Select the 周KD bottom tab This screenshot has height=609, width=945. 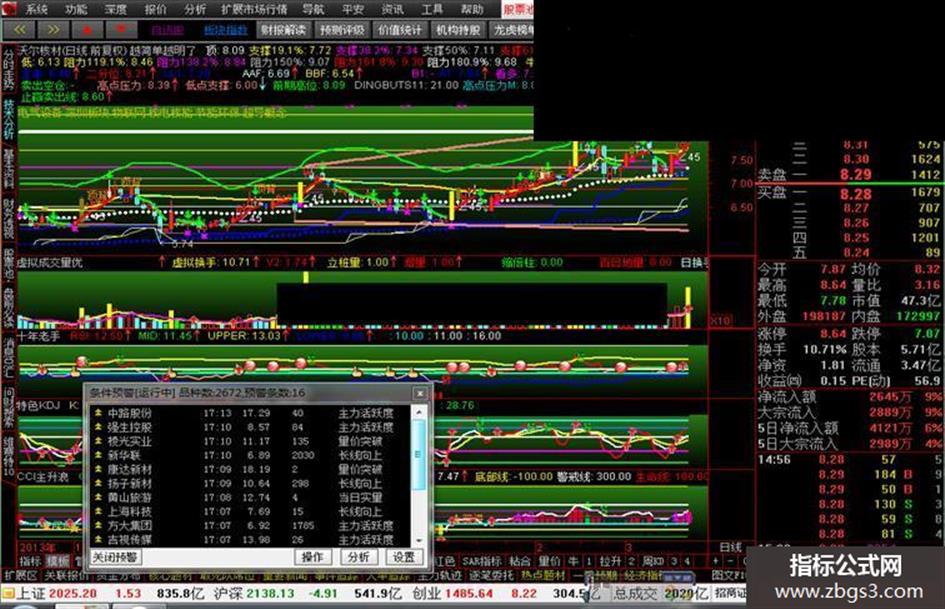pos(653,561)
